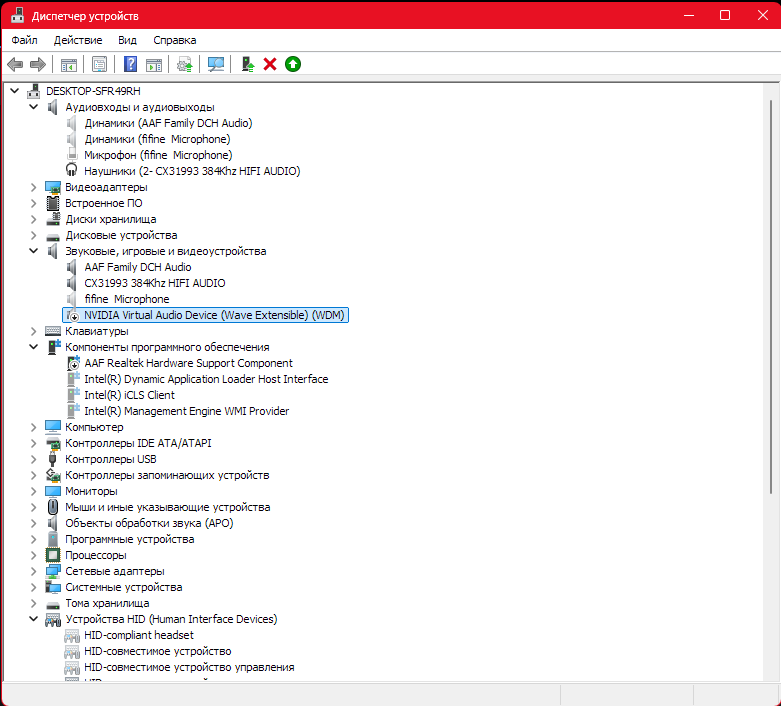Click the show/hide console tree icon

[69, 64]
